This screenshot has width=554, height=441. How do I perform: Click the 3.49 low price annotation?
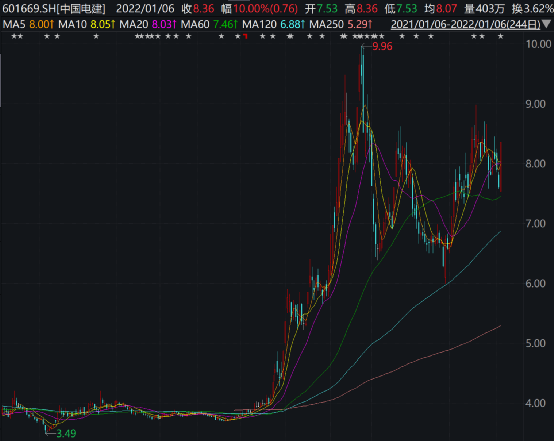[66, 433]
